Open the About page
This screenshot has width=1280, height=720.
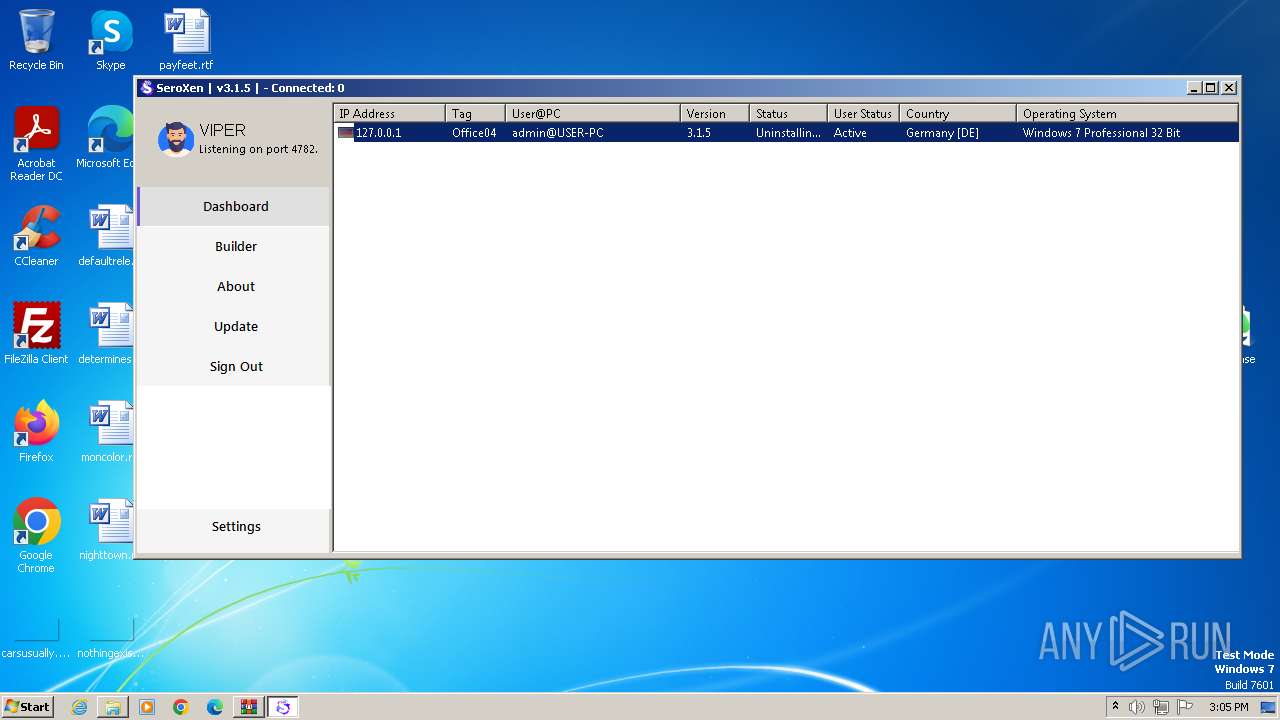(x=235, y=286)
